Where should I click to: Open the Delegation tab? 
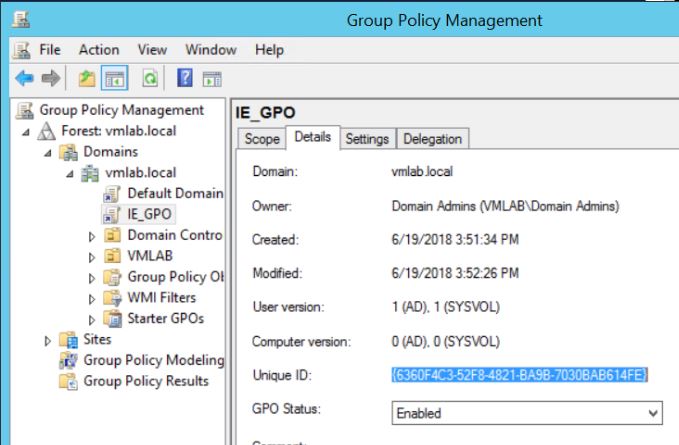coord(432,140)
